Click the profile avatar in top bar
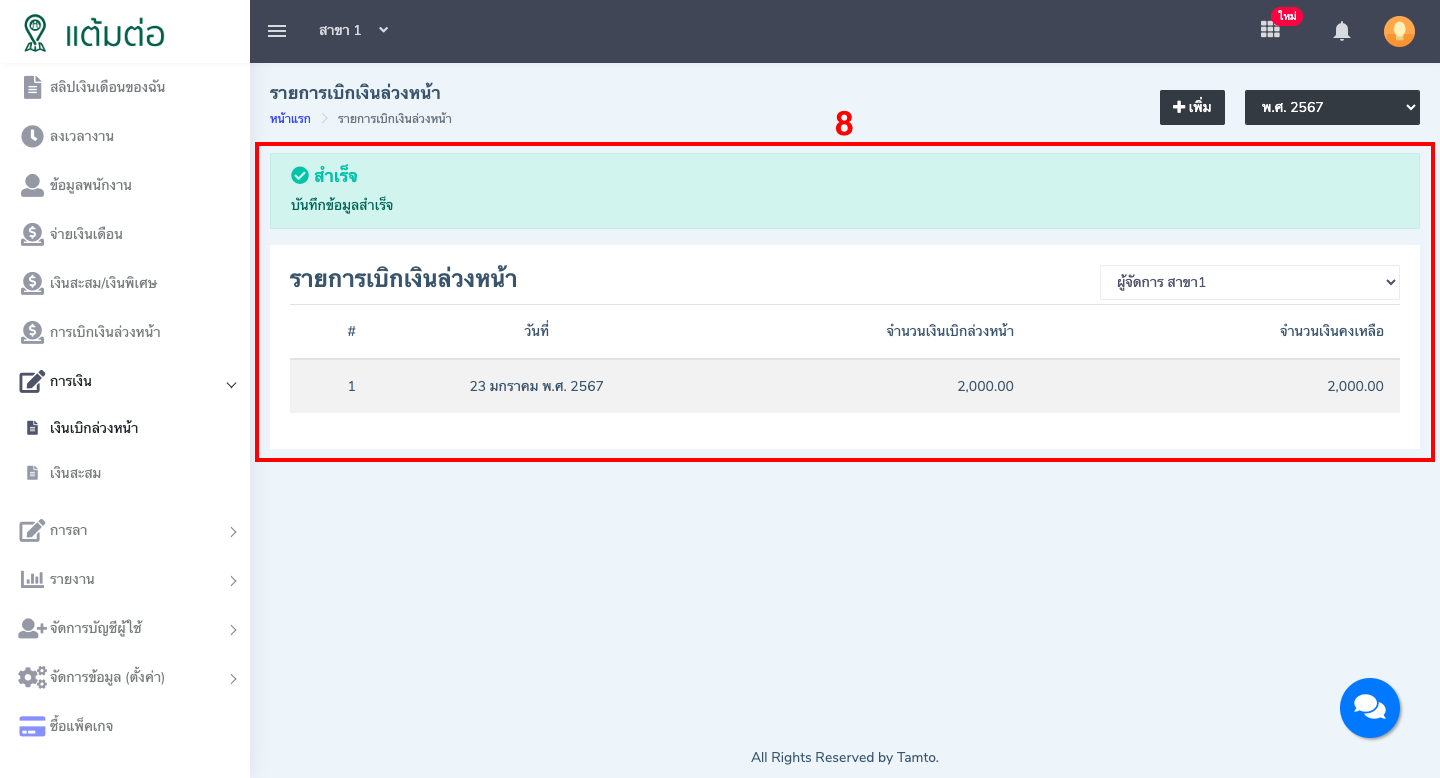 point(1398,30)
